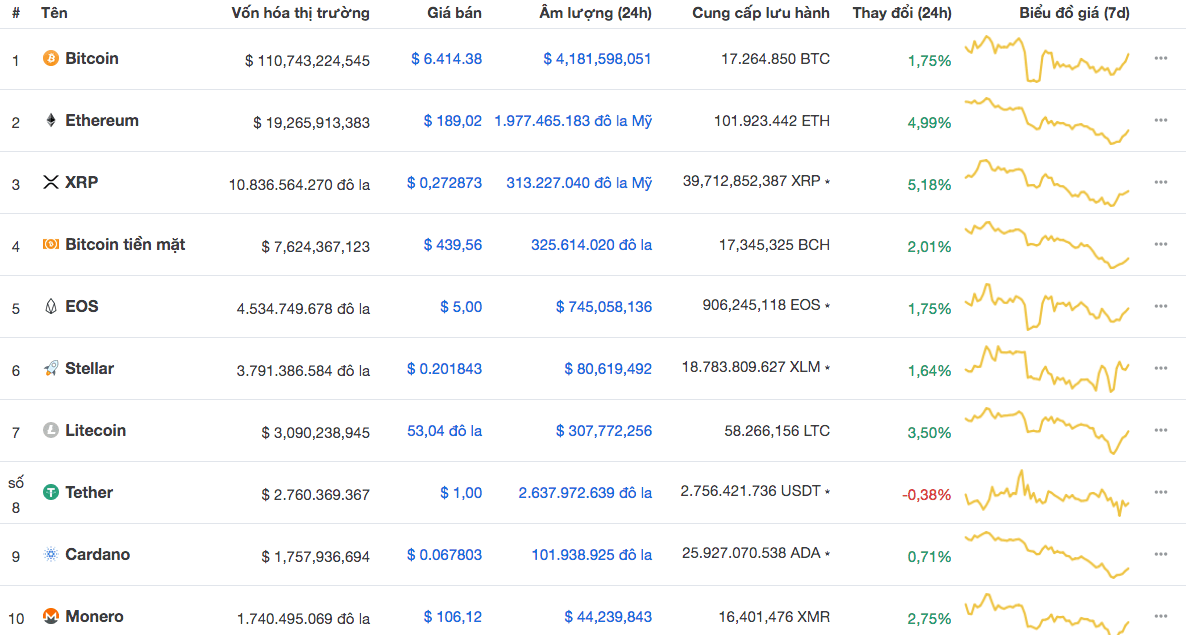
Task: Open the XRP name link
Action: (81, 182)
